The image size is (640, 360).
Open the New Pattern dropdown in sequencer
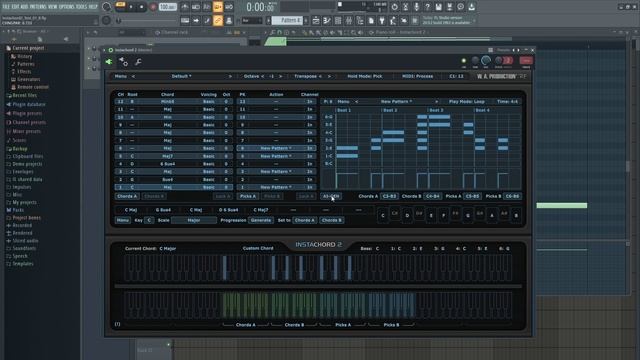pos(396,102)
